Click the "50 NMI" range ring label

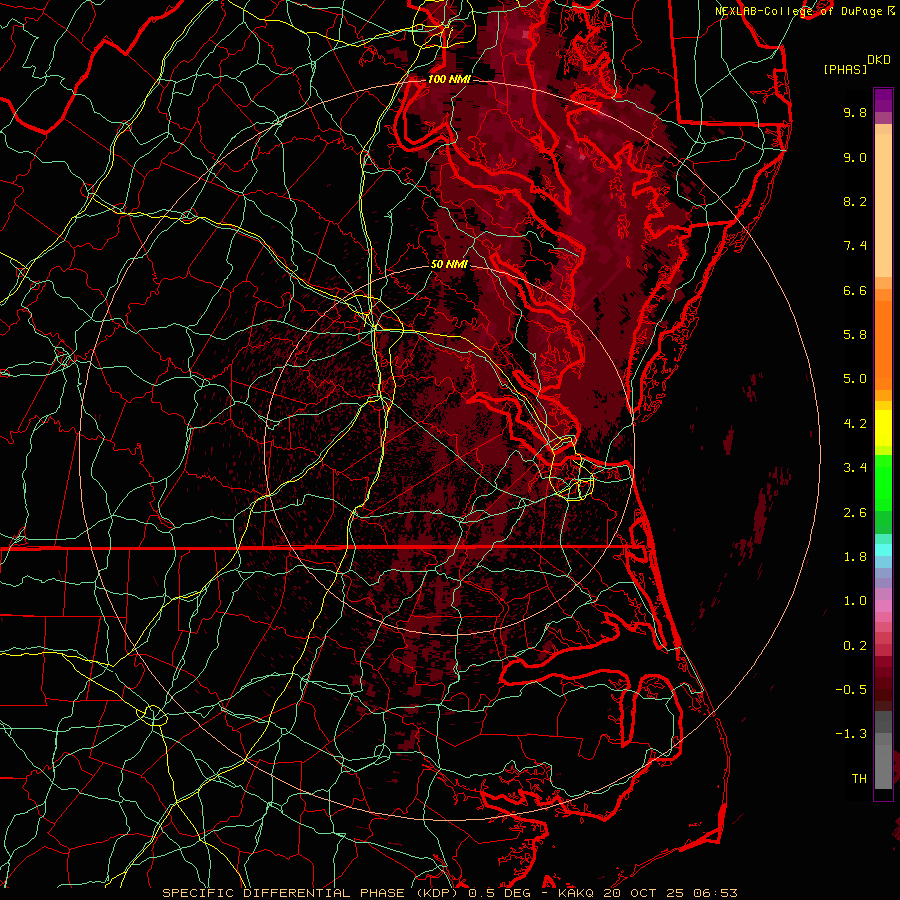tap(449, 265)
